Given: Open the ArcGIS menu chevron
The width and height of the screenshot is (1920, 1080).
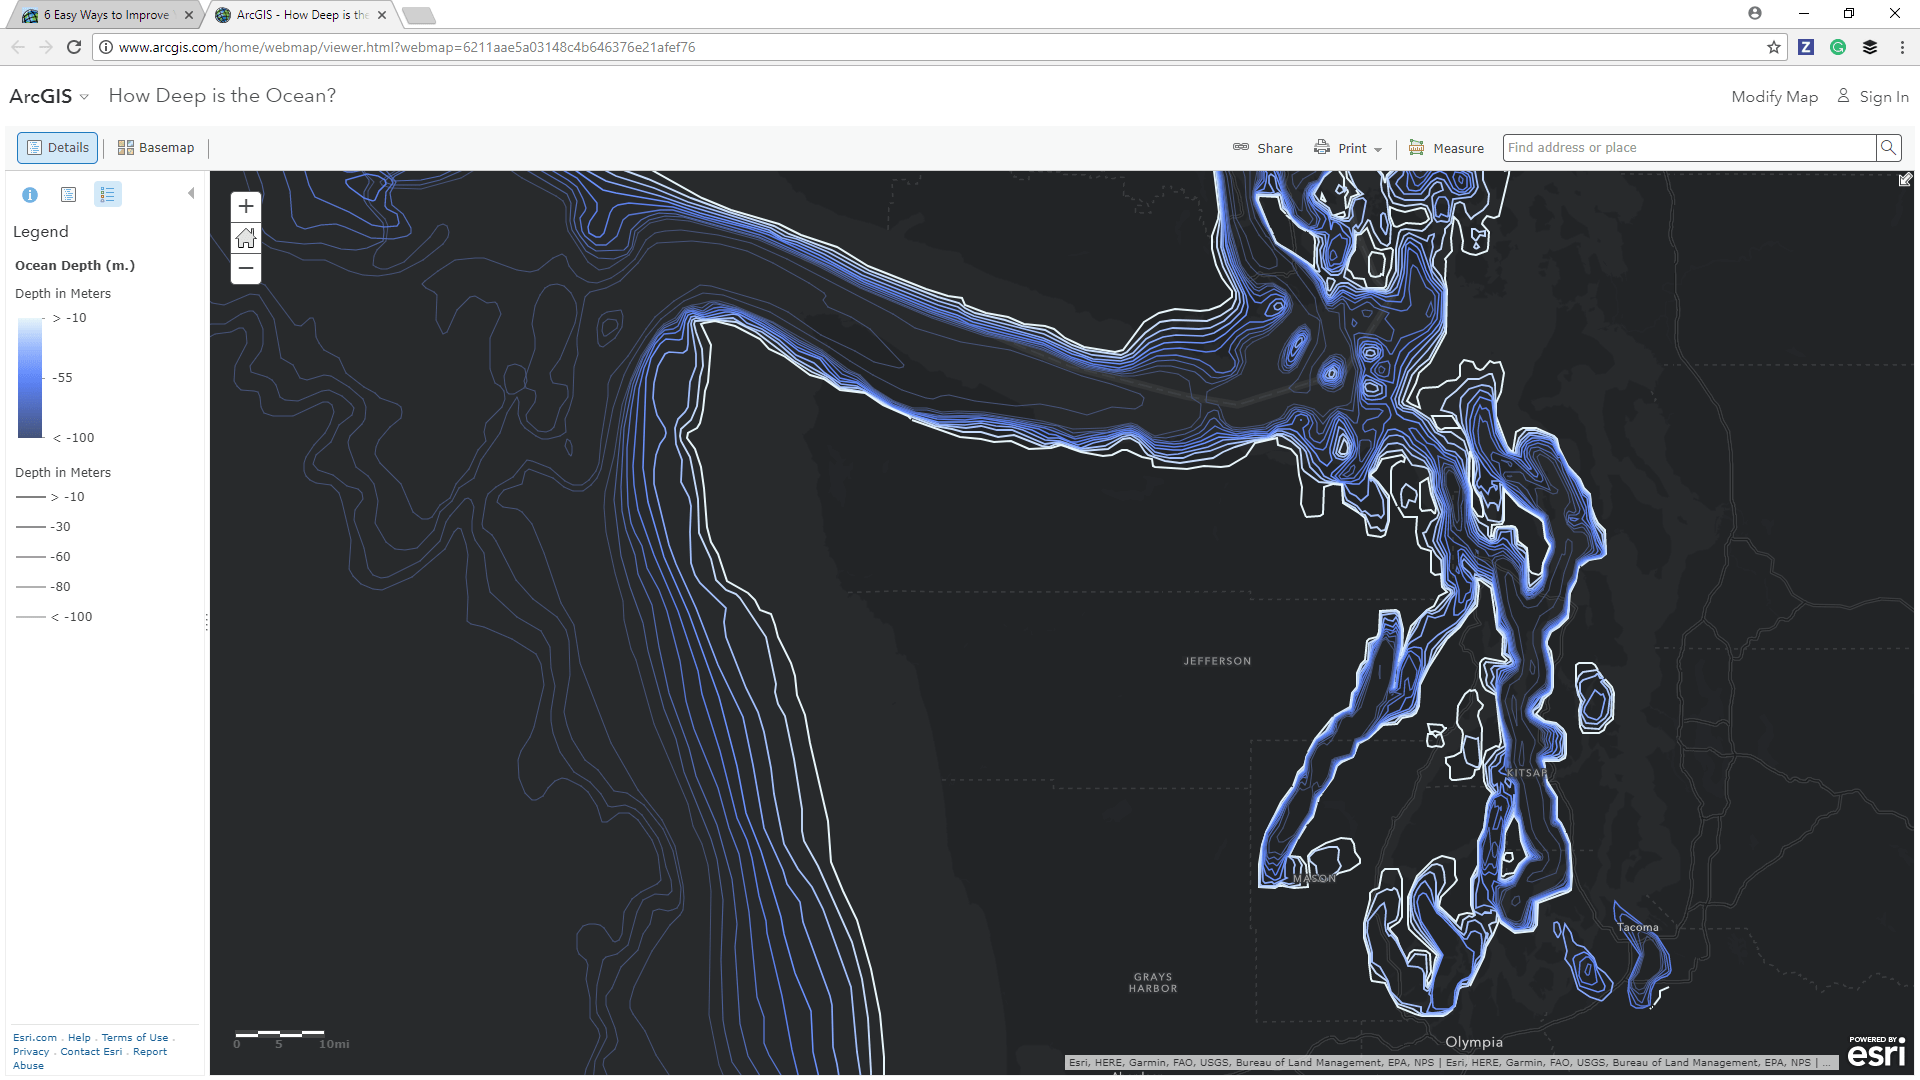Looking at the screenshot, I should [84, 96].
